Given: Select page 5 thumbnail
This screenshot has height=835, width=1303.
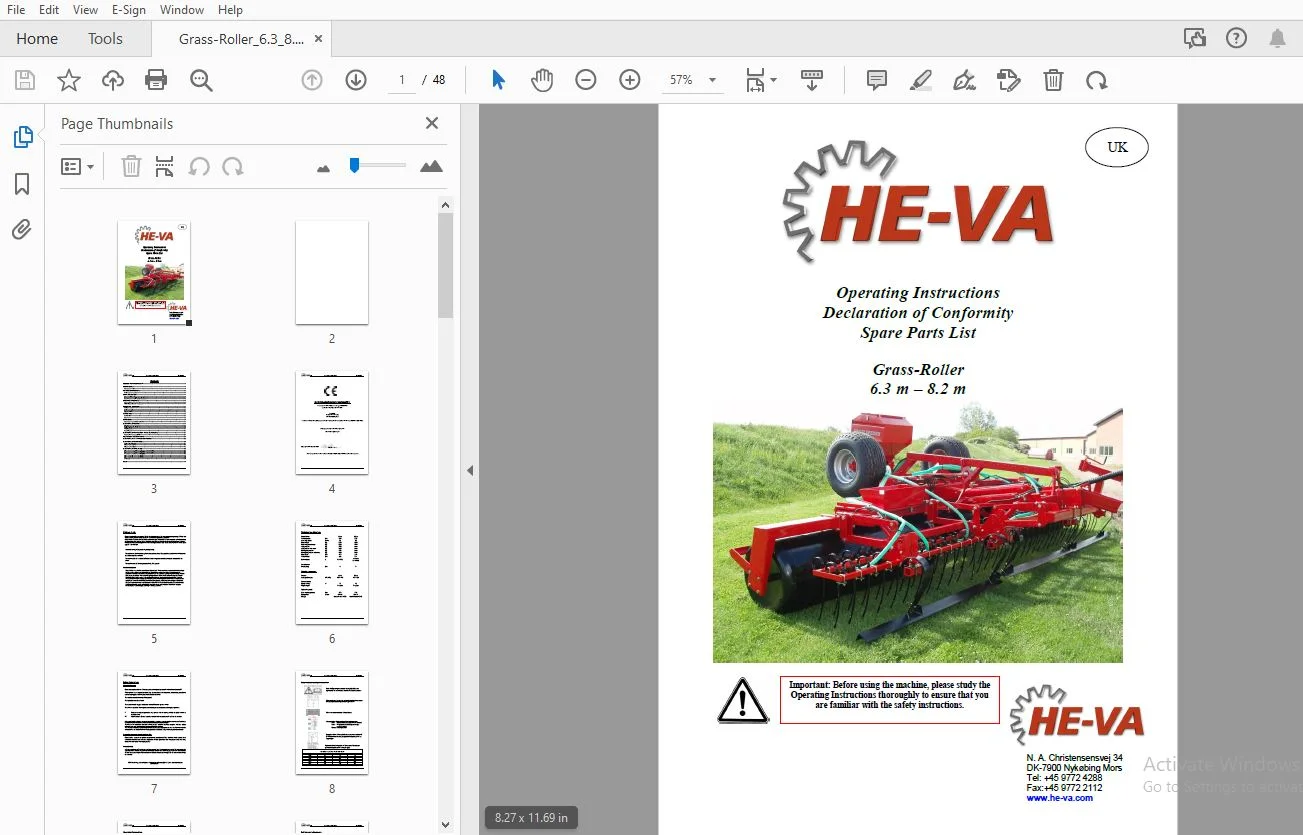Looking at the screenshot, I should (x=154, y=573).
